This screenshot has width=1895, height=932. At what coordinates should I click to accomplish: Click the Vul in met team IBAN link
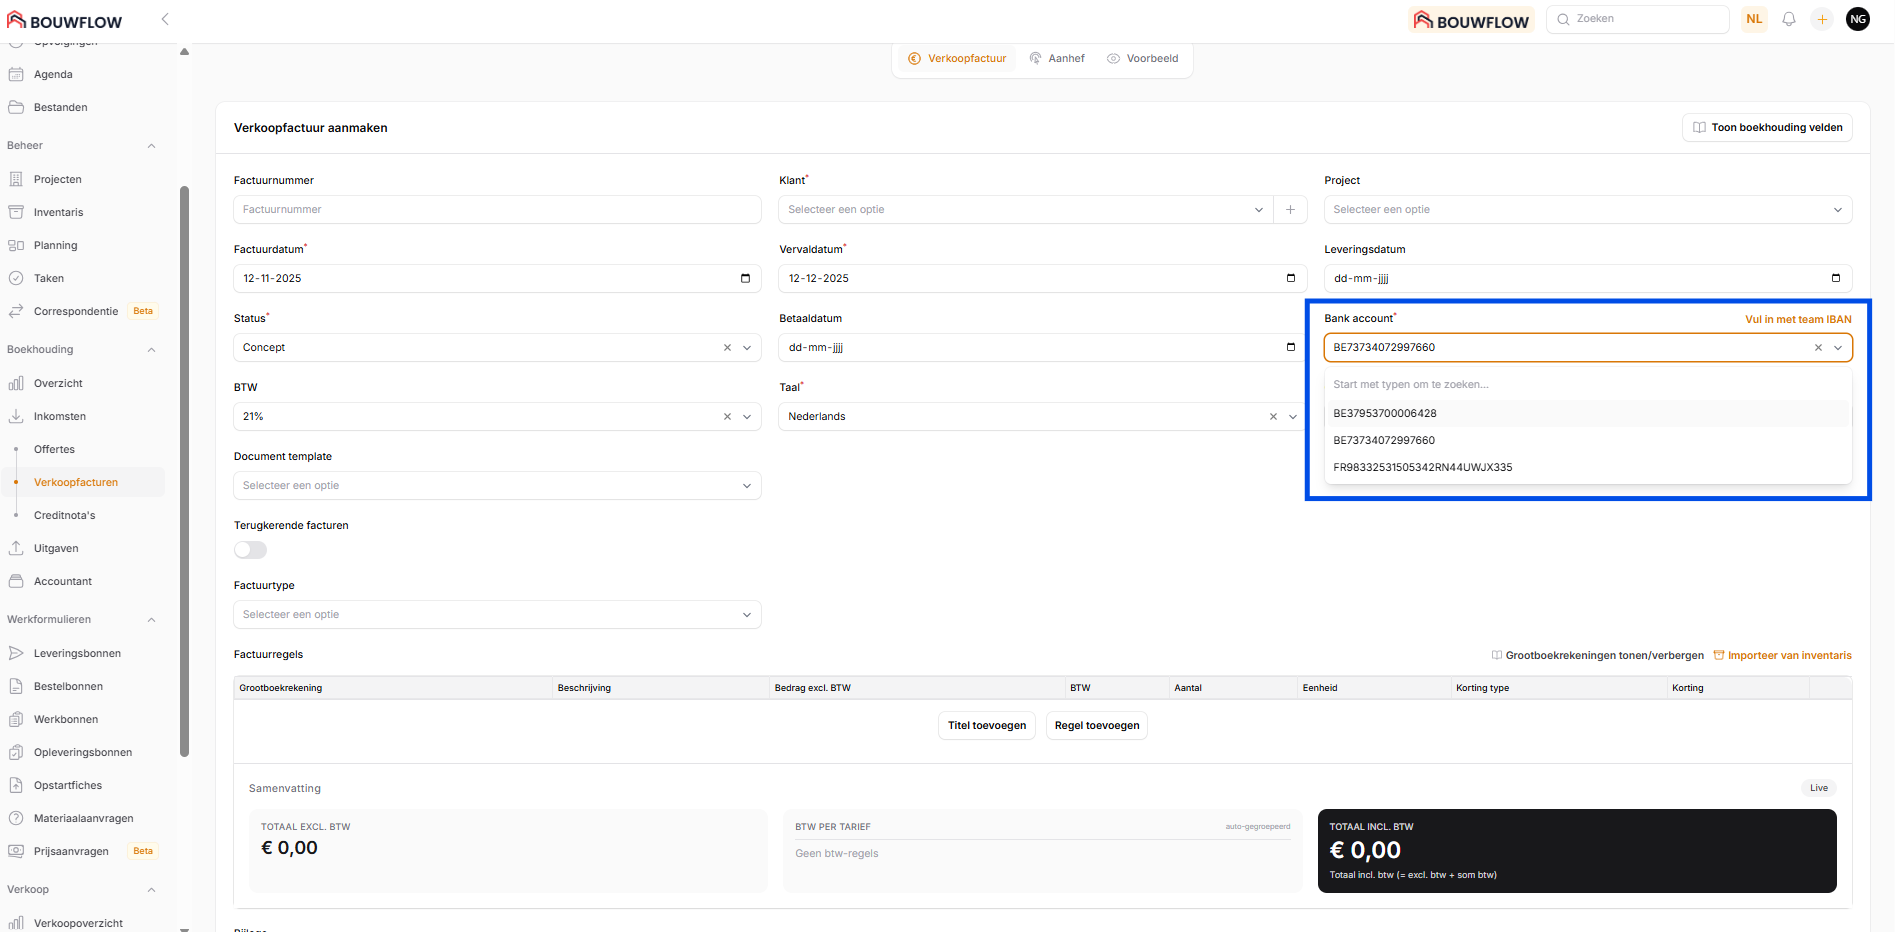click(x=1798, y=320)
